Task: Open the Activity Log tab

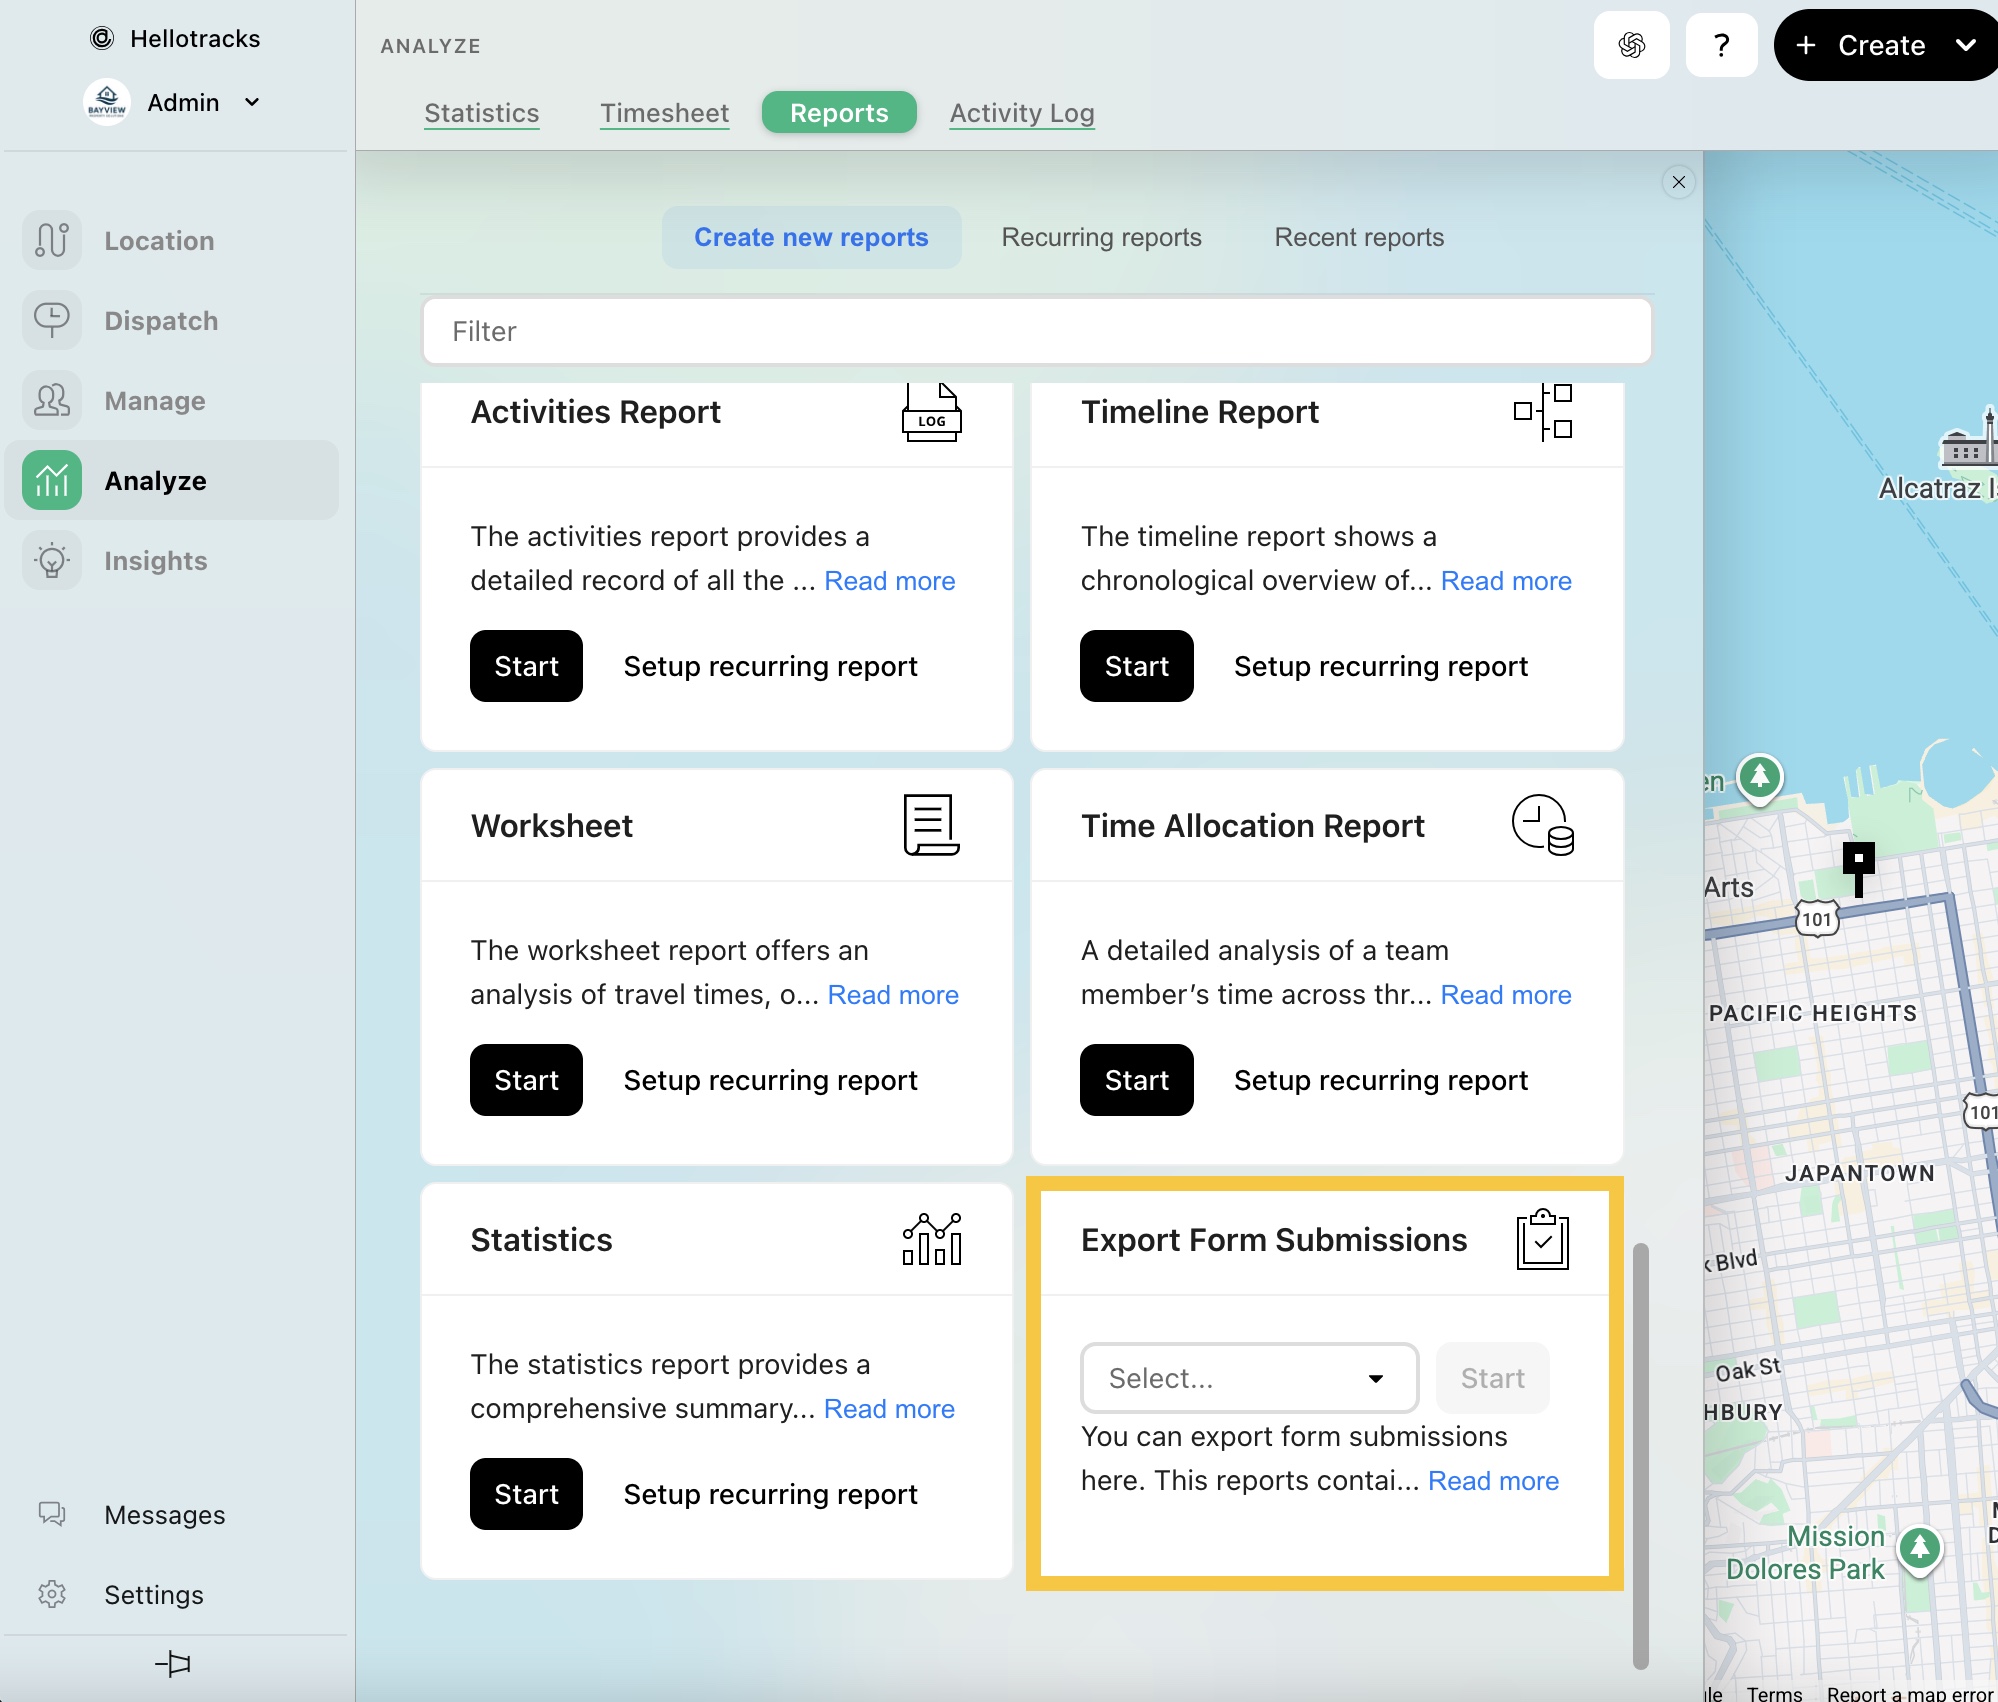Action: (1021, 113)
